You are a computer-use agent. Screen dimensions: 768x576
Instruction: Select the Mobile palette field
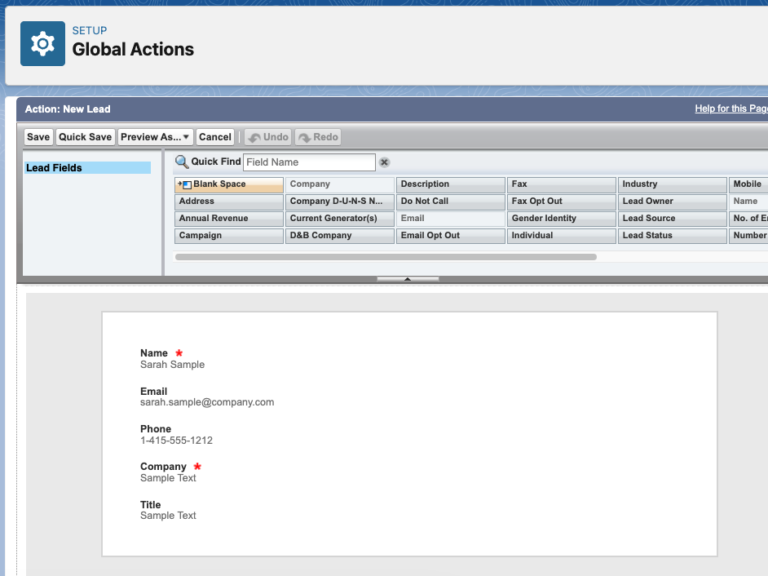tap(748, 184)
